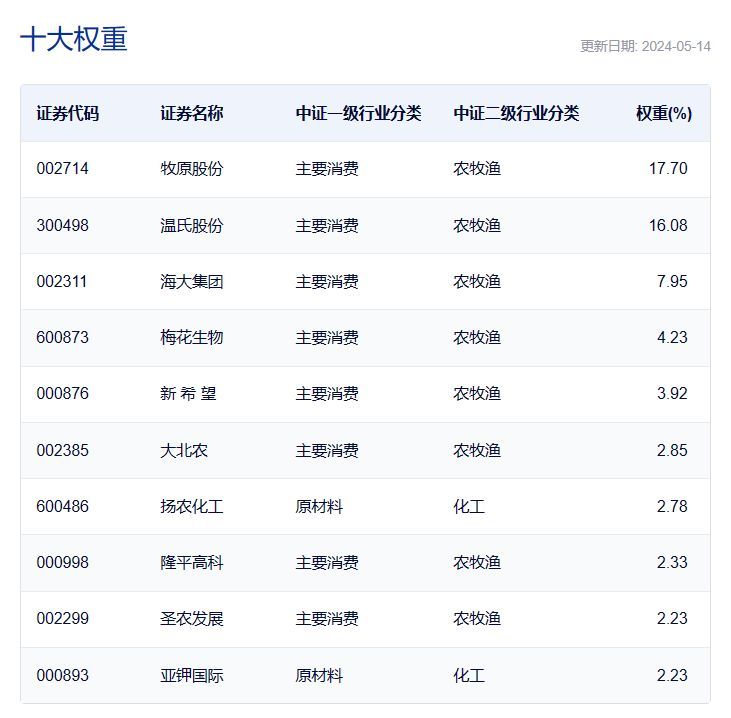Click the 权重(%) column header
Screen dimensions: 731x718
pos(664,113)
